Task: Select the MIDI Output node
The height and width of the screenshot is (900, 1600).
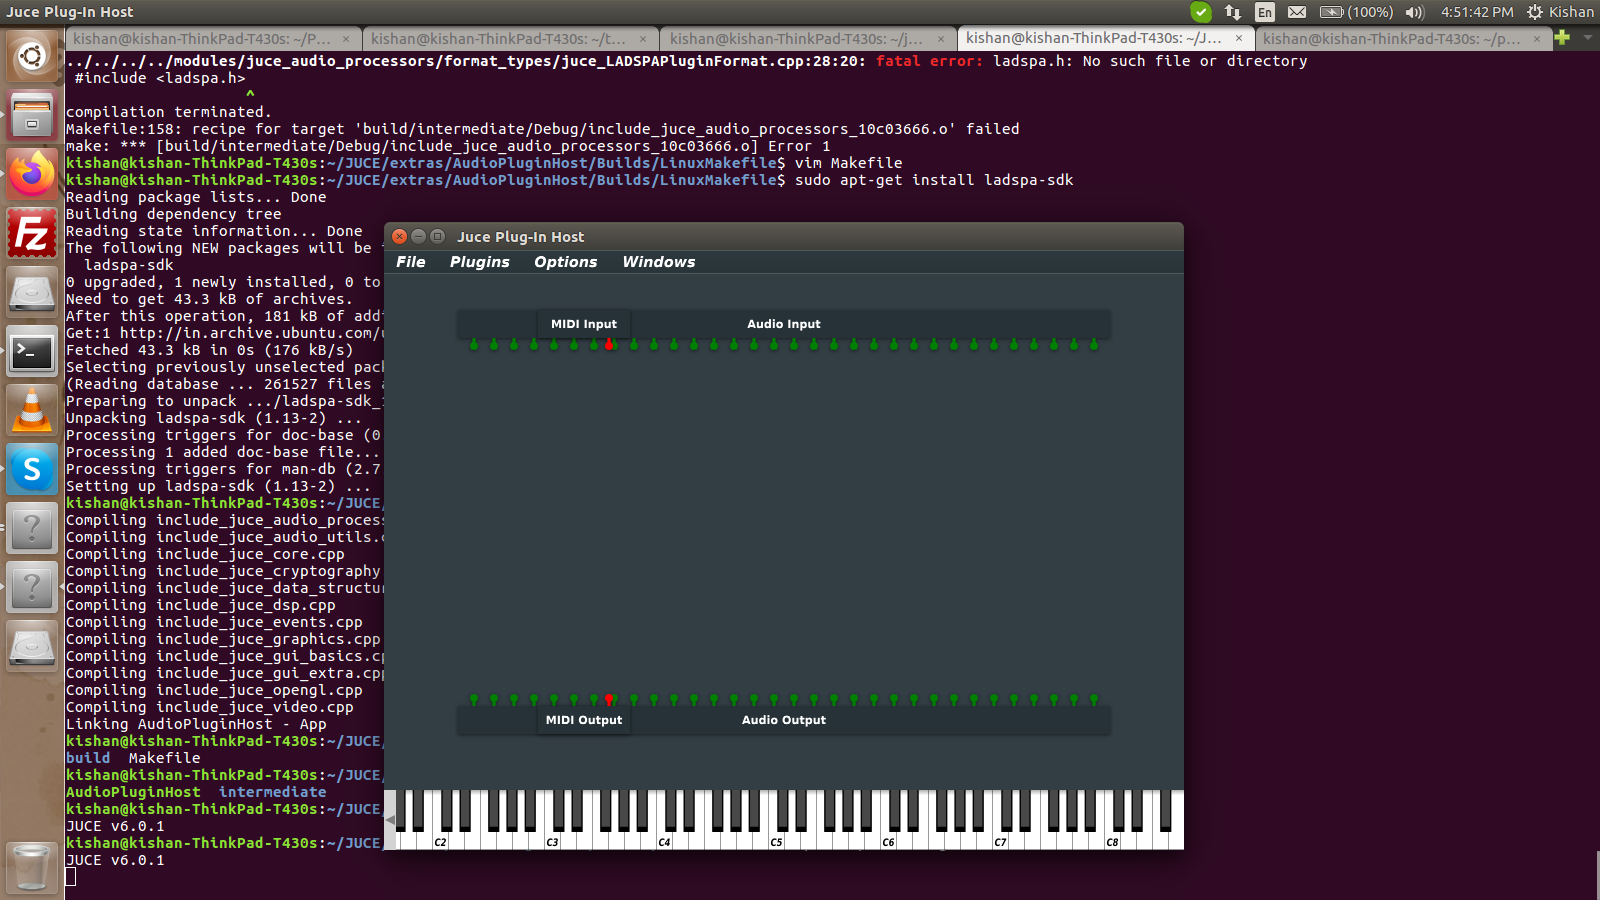Action: pos(584,720)
